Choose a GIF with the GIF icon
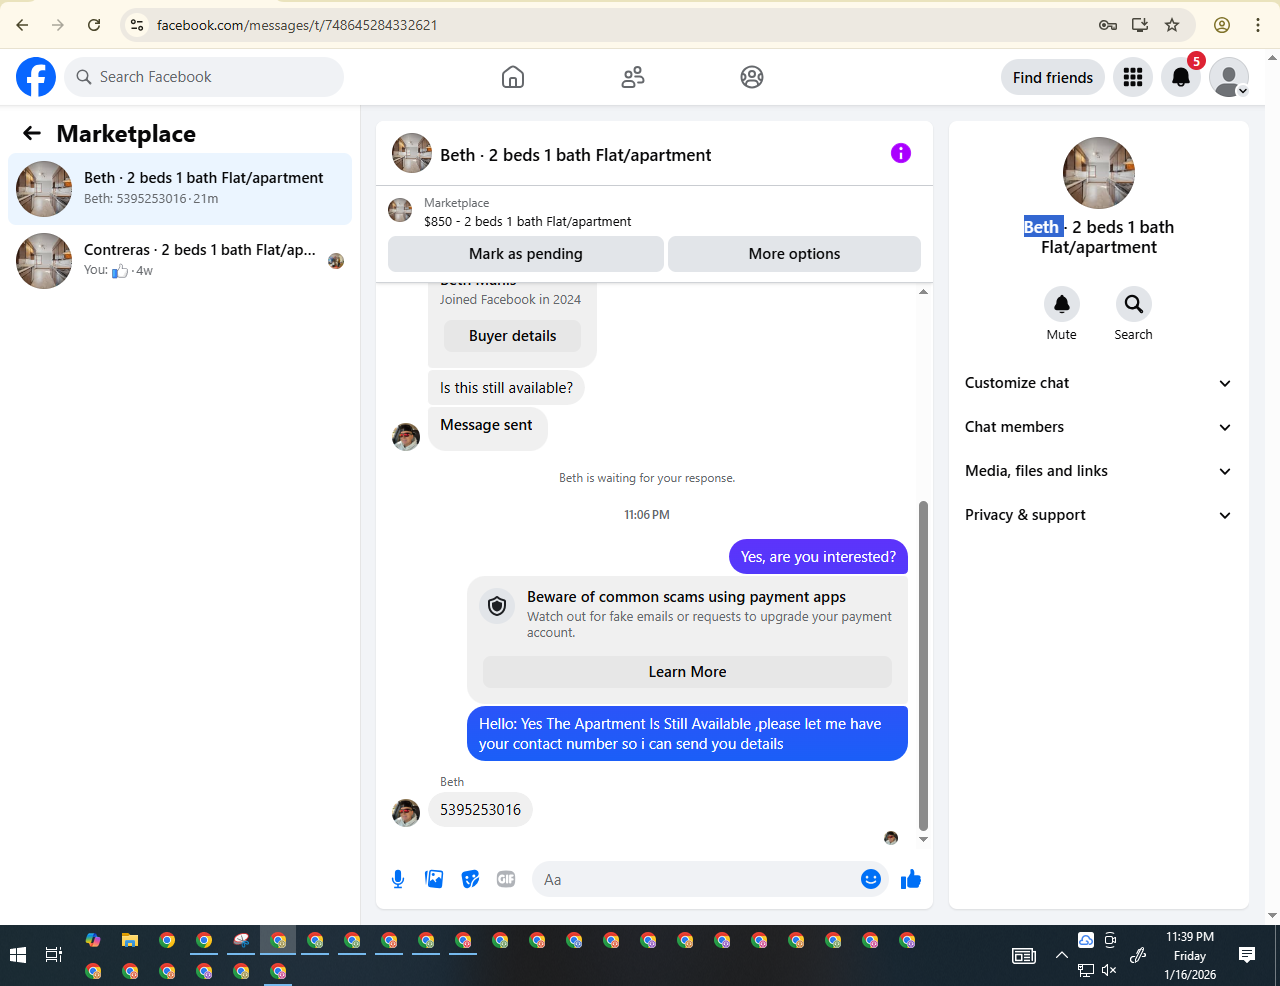Image resolution: width=1280 pixels, height=986 pixels. (x=506, y=879)
